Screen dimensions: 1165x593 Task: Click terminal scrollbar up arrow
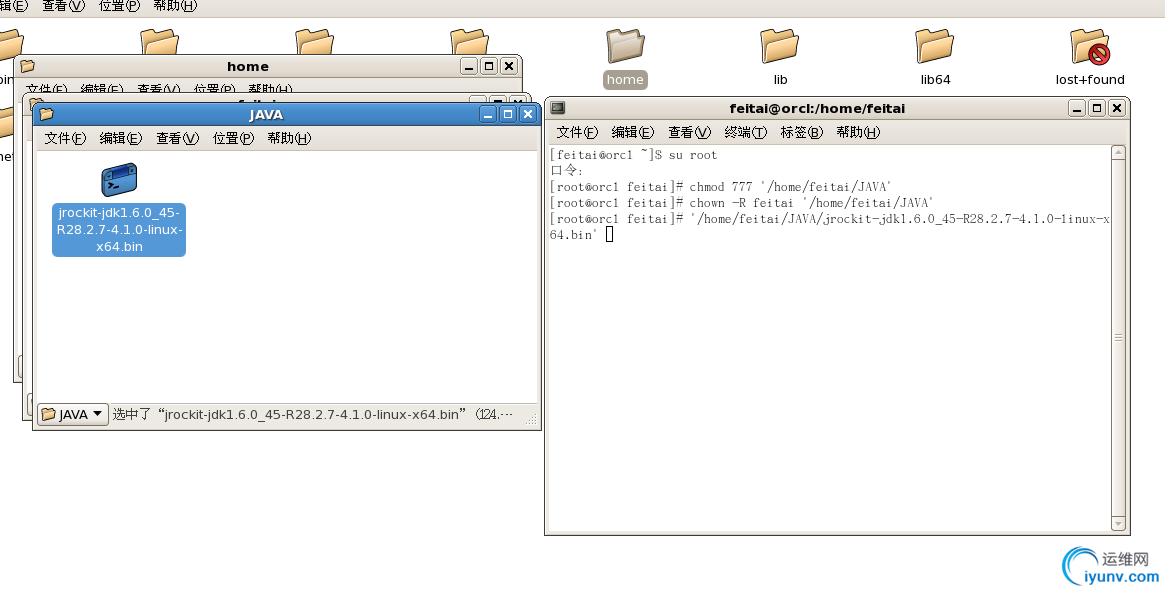click(1118, 152)
